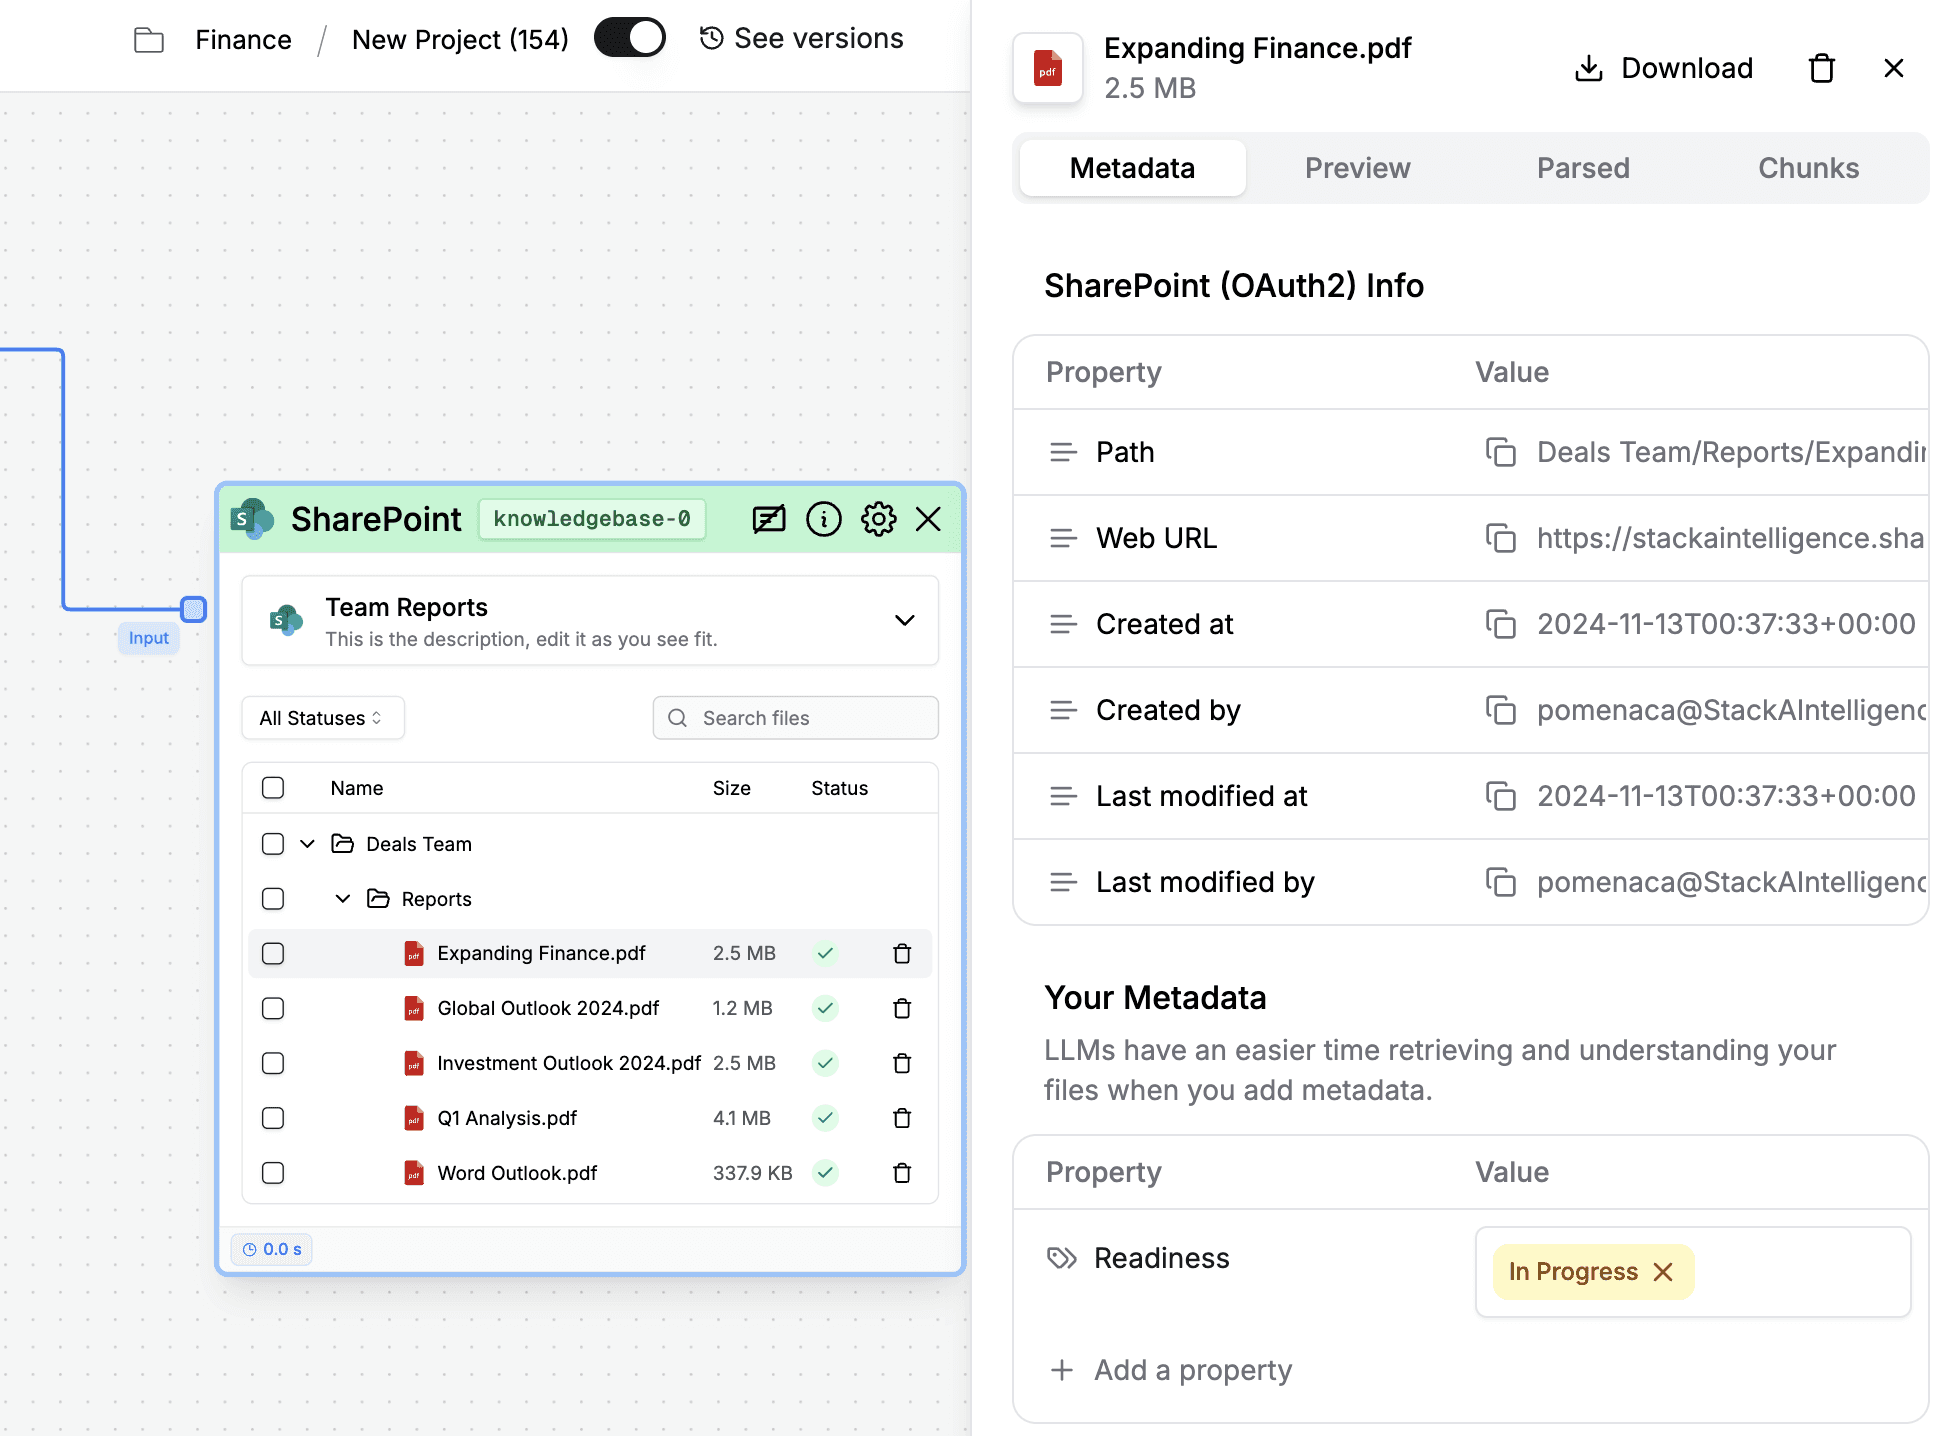
Task: Toggle the New Project switch off
Action: coord(630,39)
